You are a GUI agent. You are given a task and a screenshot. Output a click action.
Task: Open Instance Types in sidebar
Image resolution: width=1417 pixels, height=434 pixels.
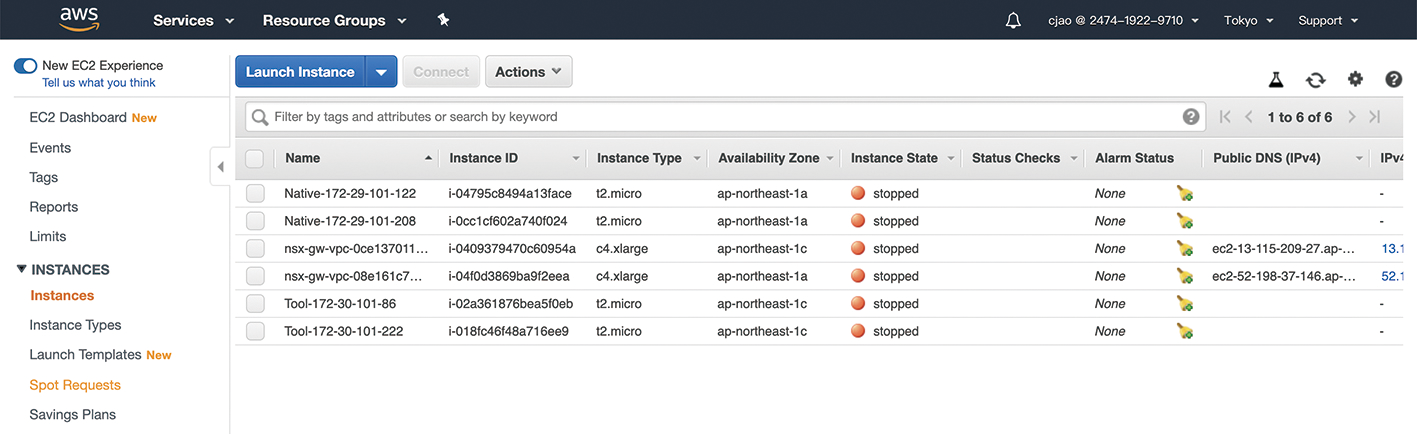(x=75, y=325)
